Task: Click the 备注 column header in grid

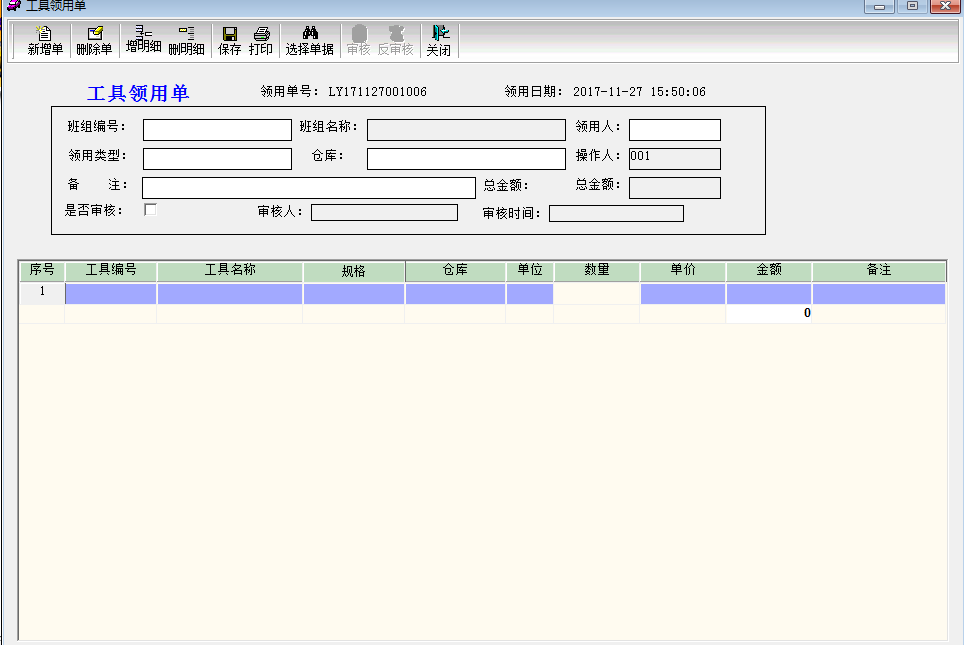Action: [879, 271]
